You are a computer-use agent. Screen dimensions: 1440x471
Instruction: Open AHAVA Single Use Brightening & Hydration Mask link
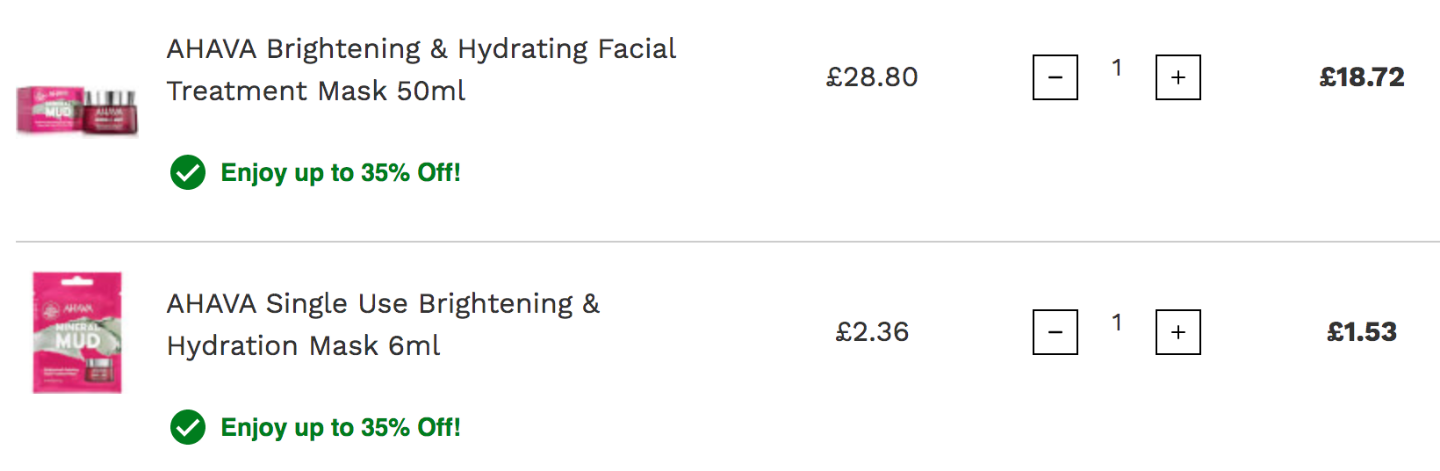tap(383, 325)
